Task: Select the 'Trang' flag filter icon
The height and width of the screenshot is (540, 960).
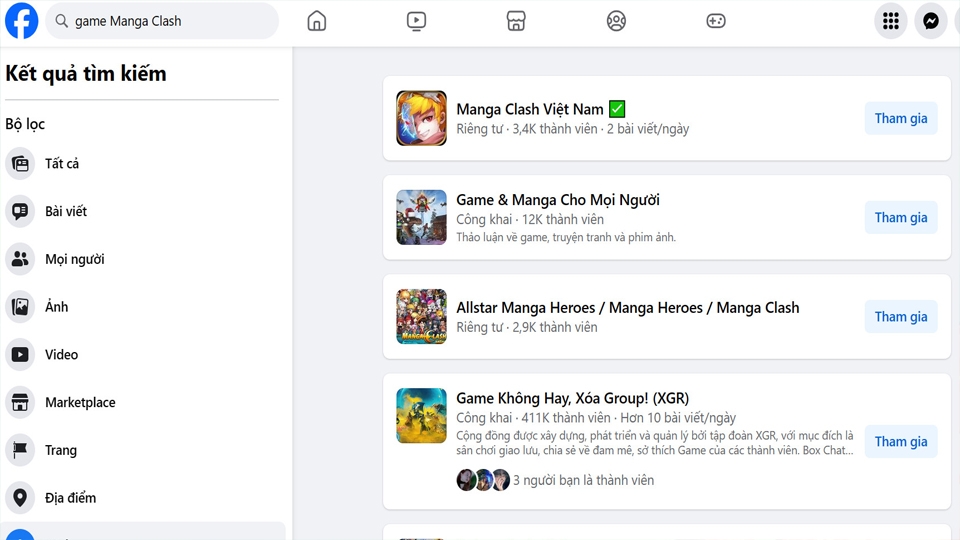Action: (20, 450)
